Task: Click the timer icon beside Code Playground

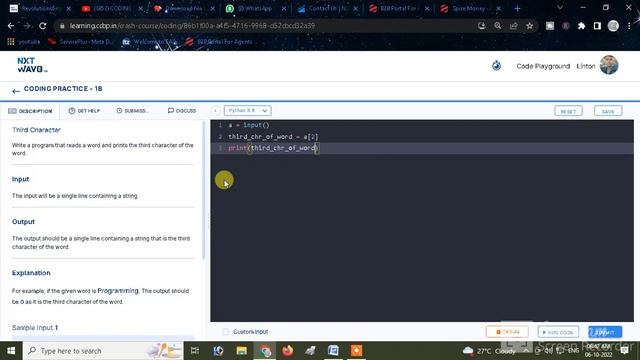Action: click(496, 65)
